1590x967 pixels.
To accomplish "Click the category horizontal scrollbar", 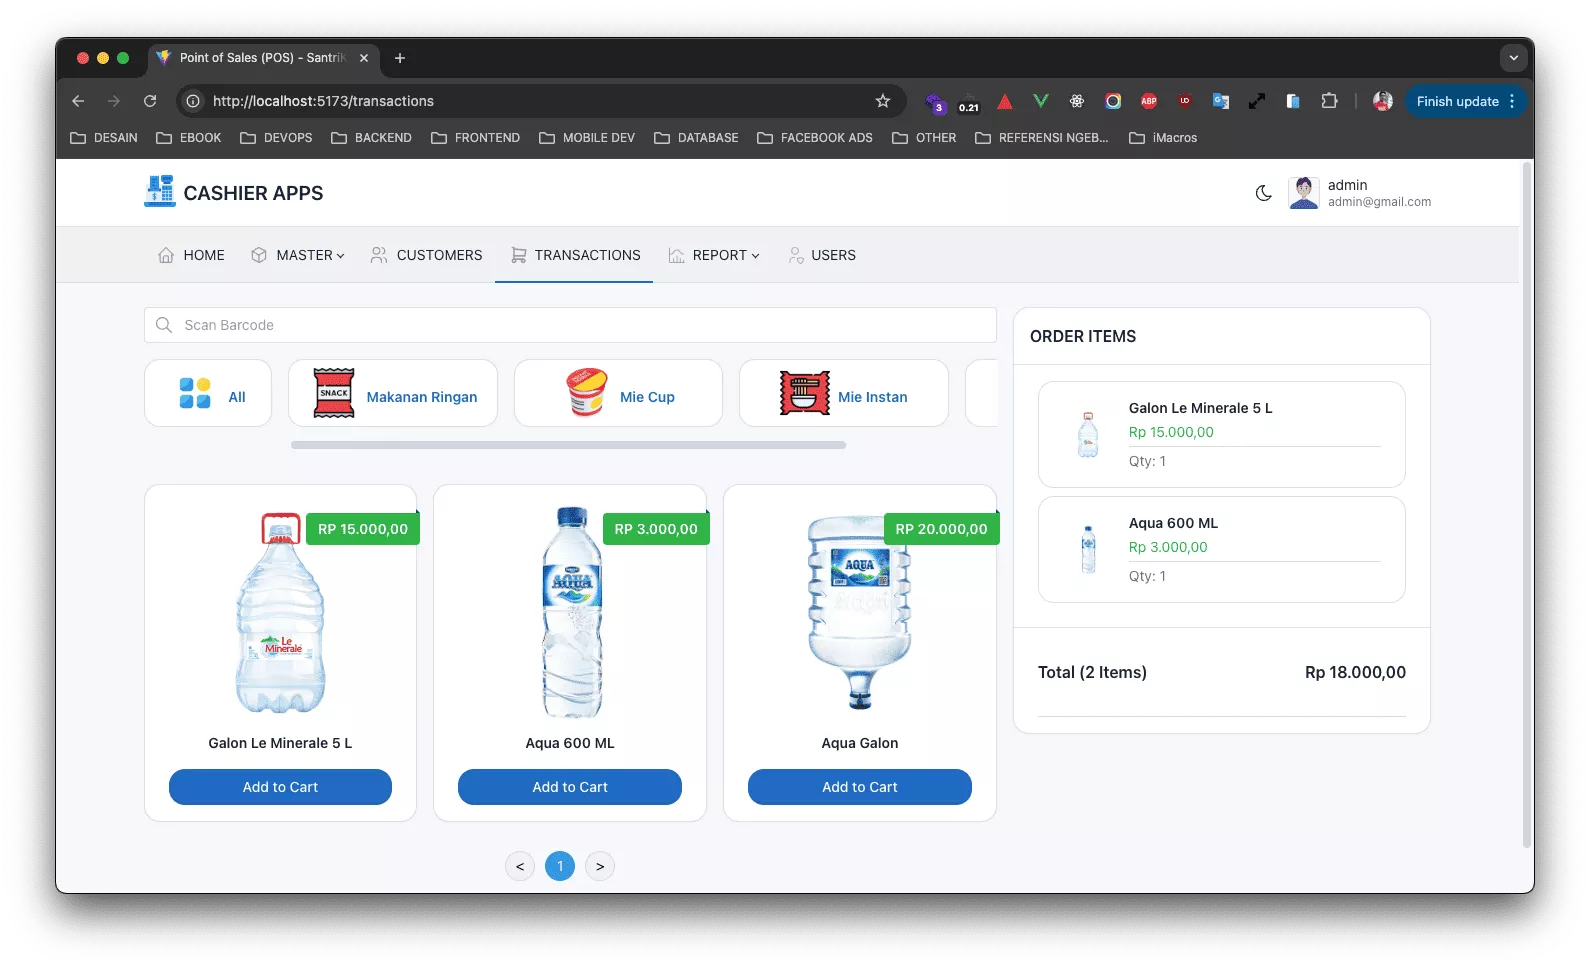I will tap(568, 445).
